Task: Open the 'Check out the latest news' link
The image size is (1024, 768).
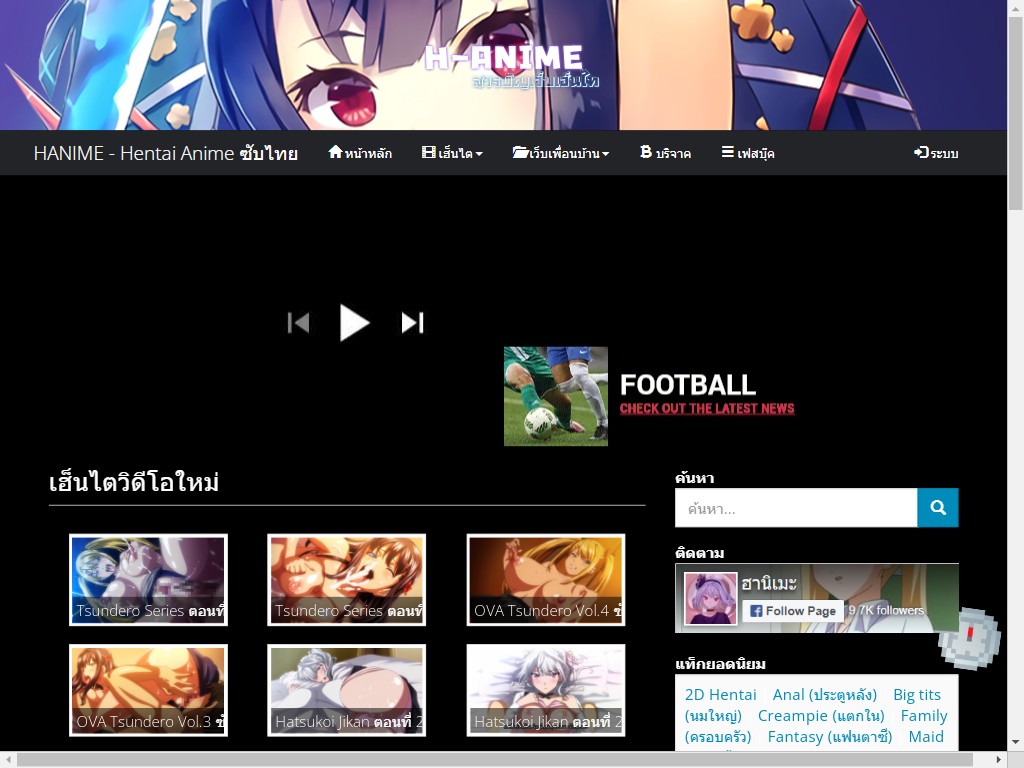Action: tap(706, 409)
